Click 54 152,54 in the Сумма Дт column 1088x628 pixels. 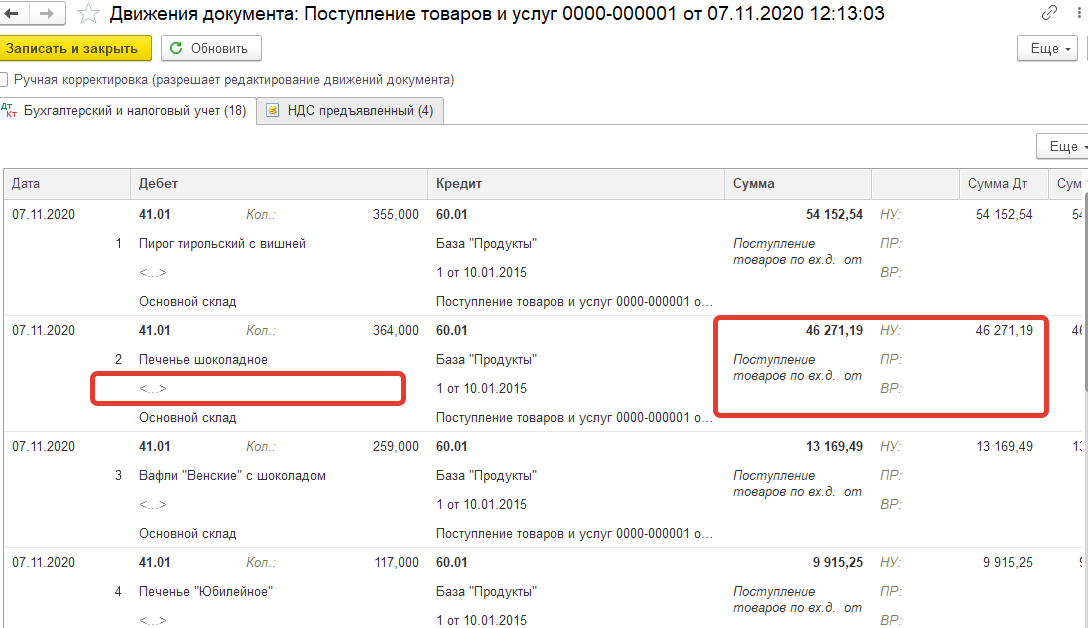point(1004,214)
